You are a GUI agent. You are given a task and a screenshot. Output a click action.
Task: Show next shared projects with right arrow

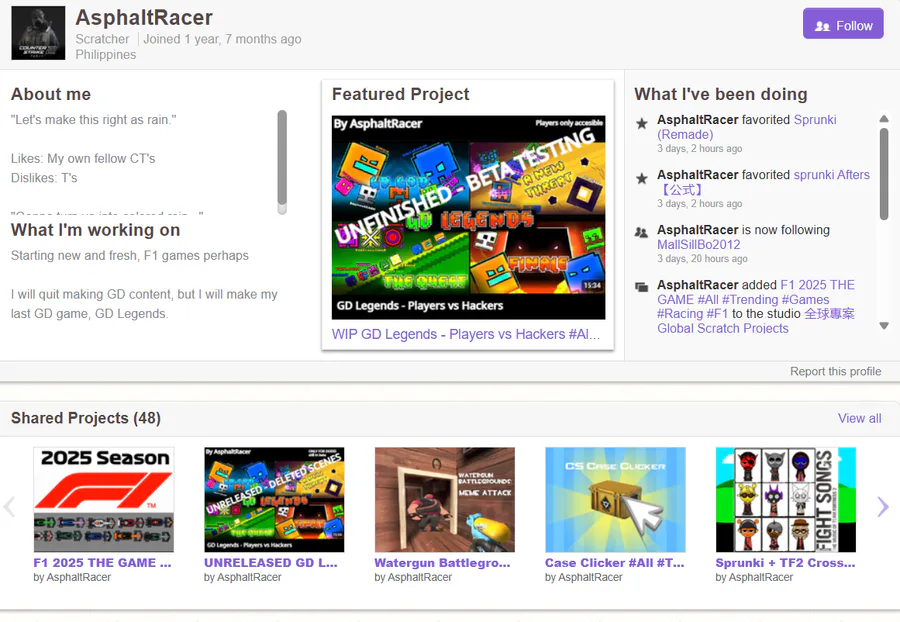click(x=883, y=507)
